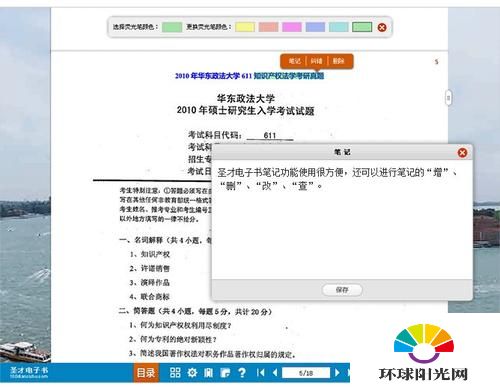500x390 pixels.
Task: Close the highlighter color bar
Action: point(382,27)
